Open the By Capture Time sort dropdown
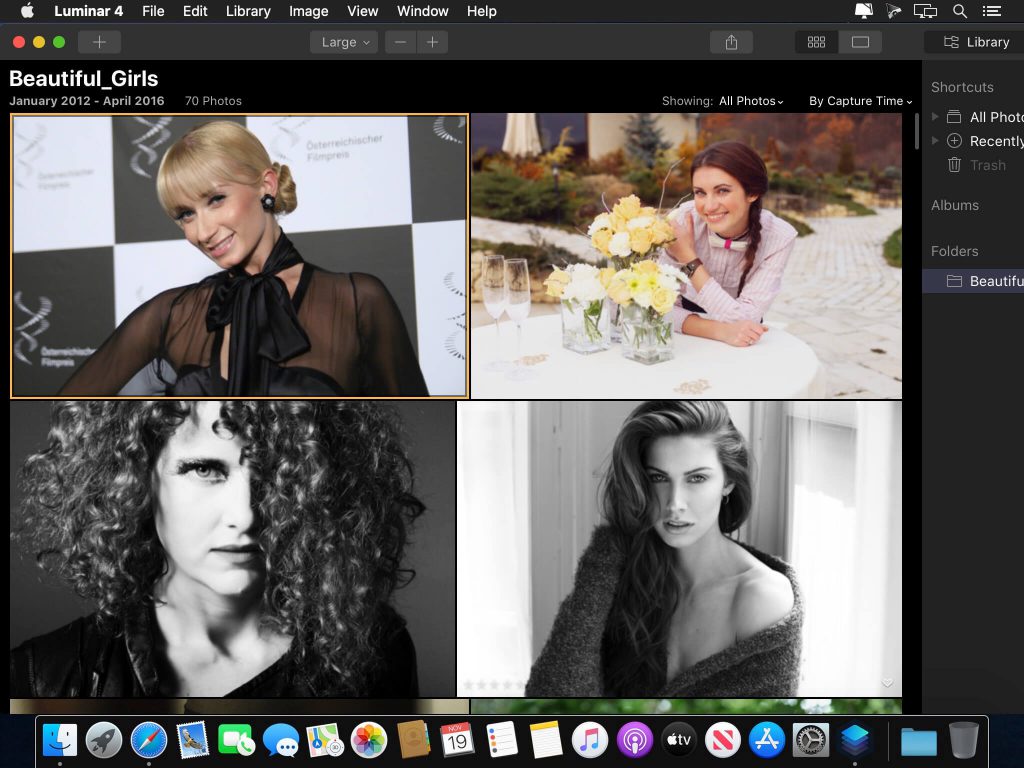 [860, 101]
